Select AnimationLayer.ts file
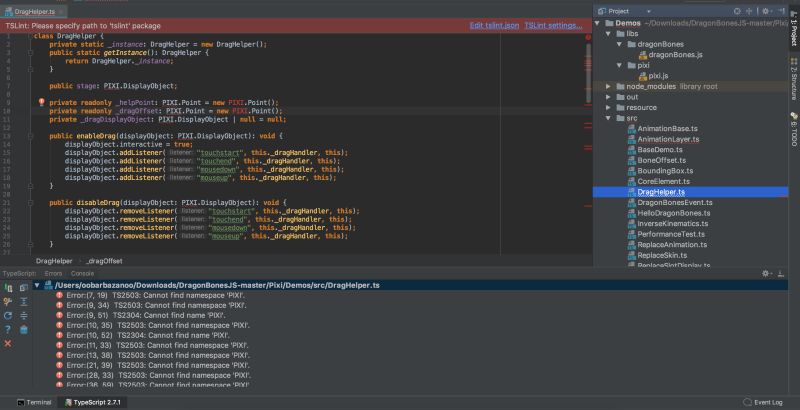Viewport: 800px width, 410px height. point(664,139)
